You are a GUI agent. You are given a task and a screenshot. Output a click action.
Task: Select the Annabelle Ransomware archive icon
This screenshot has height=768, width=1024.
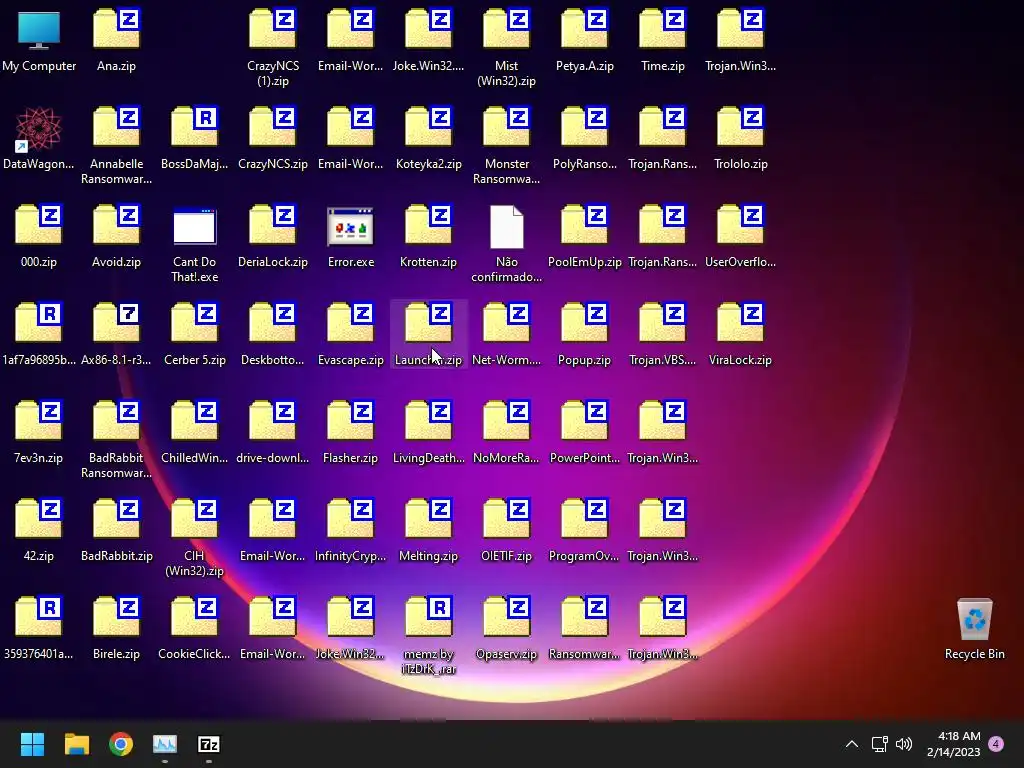click(x=116, y=127)
